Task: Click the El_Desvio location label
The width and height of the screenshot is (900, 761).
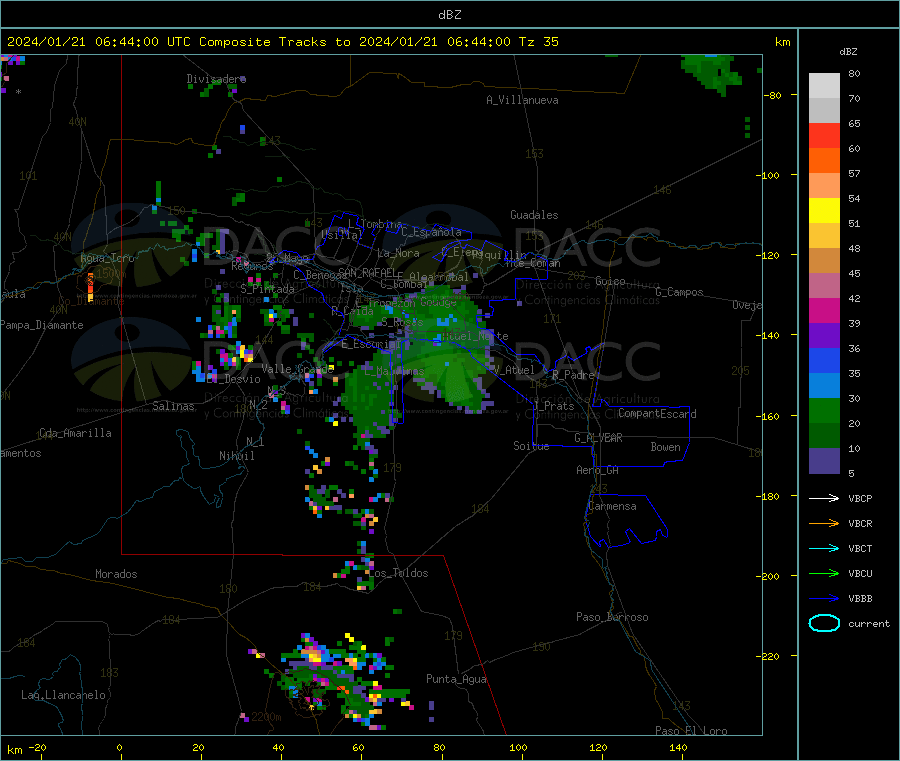Action: point(234,379)
